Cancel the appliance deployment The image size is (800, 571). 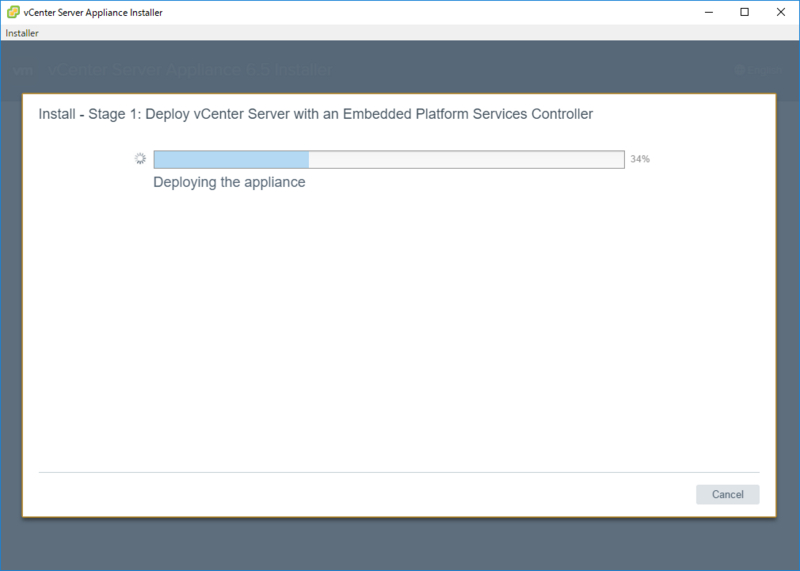728,494
